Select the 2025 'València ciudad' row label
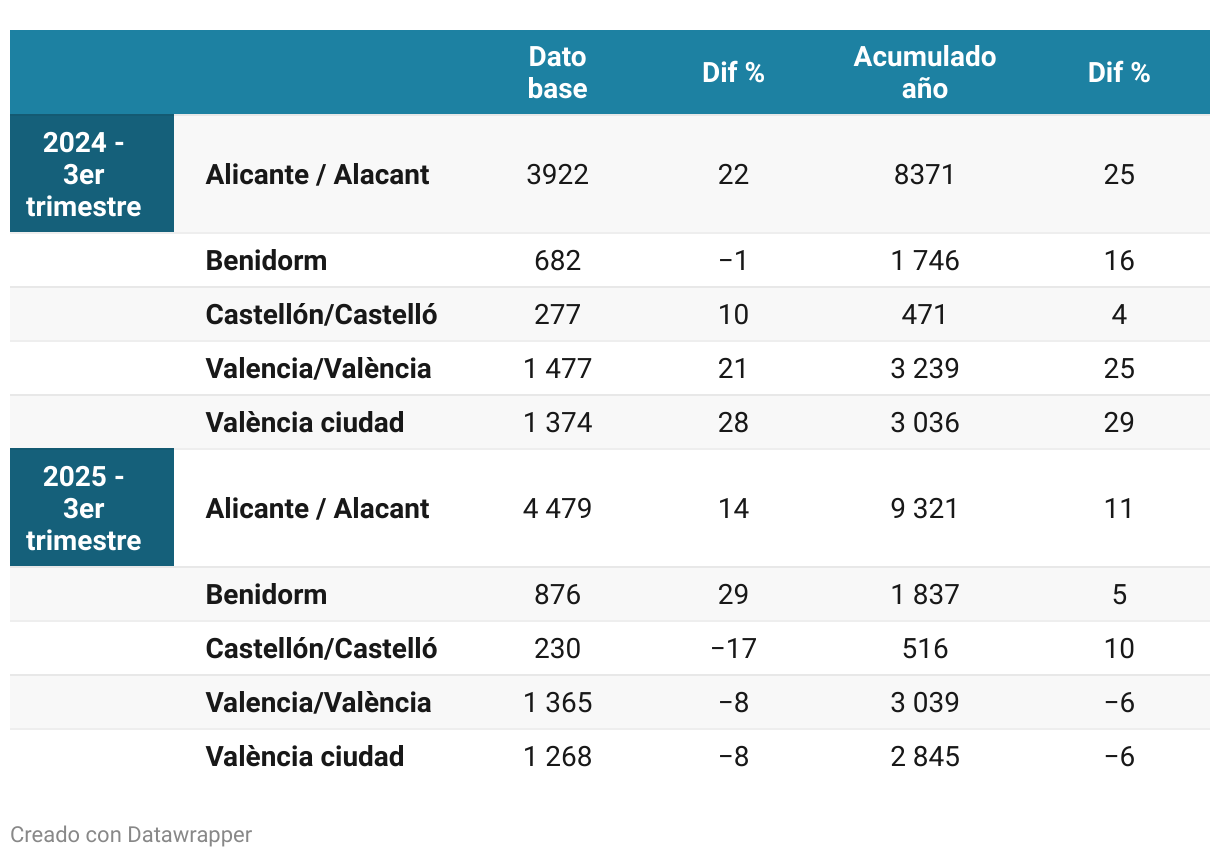The width and height of the screenshot is (1220, 858). (305, 757)
